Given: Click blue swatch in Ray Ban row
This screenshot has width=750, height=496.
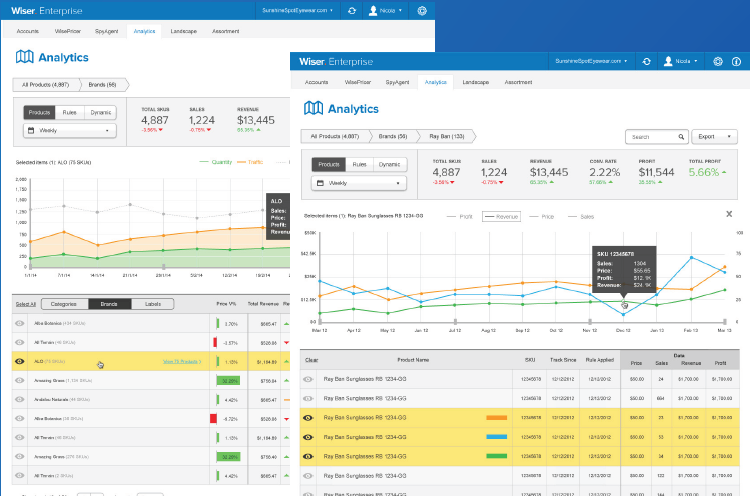Looking at the screenshot, I should pos(496,437).
